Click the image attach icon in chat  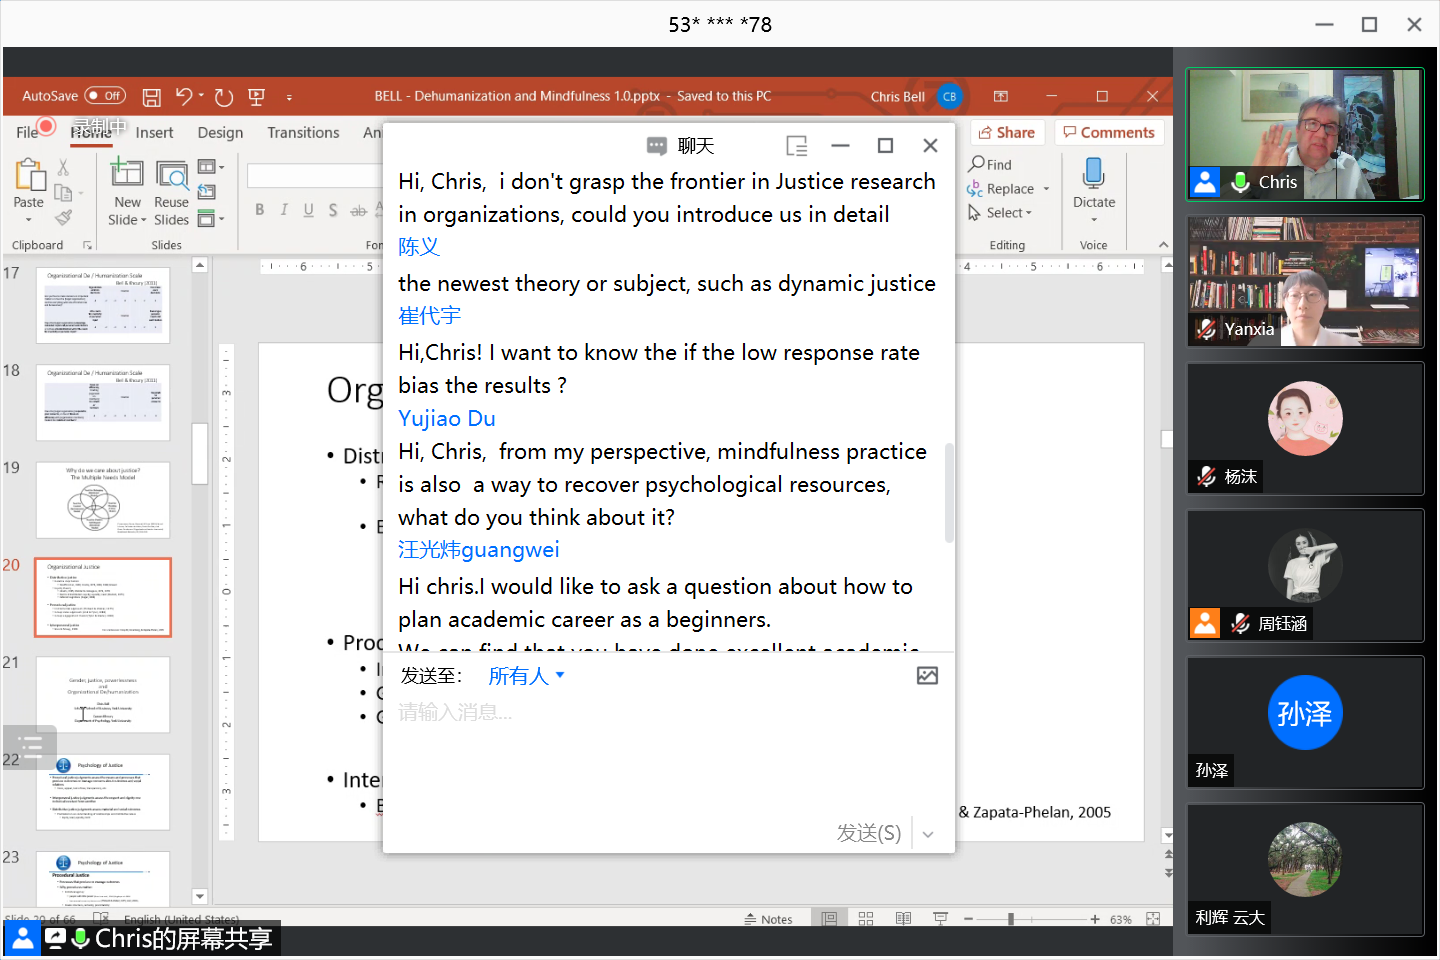927,676
